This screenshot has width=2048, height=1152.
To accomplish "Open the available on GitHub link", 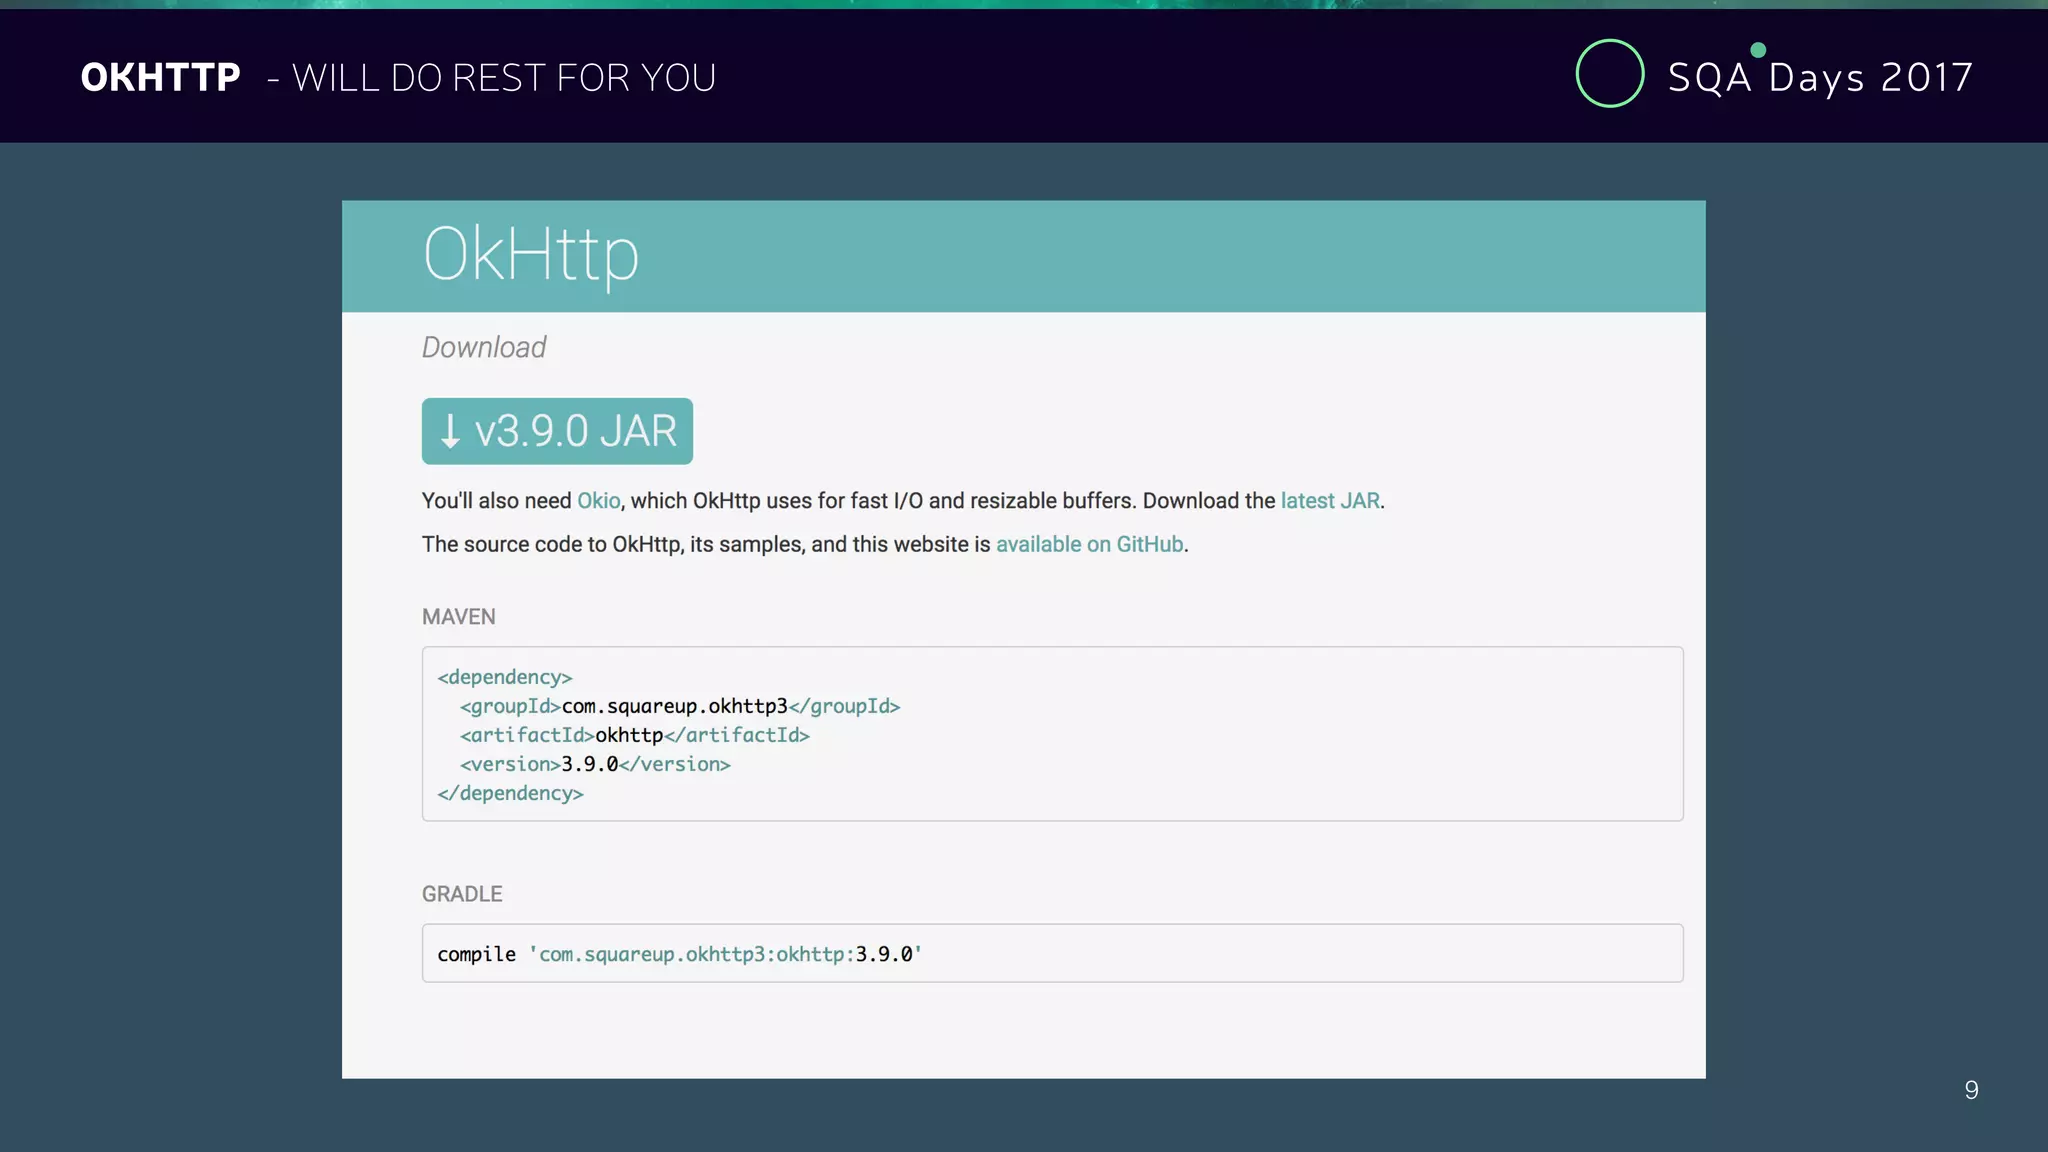I will pyautogui.click(x=1089, y=545).
